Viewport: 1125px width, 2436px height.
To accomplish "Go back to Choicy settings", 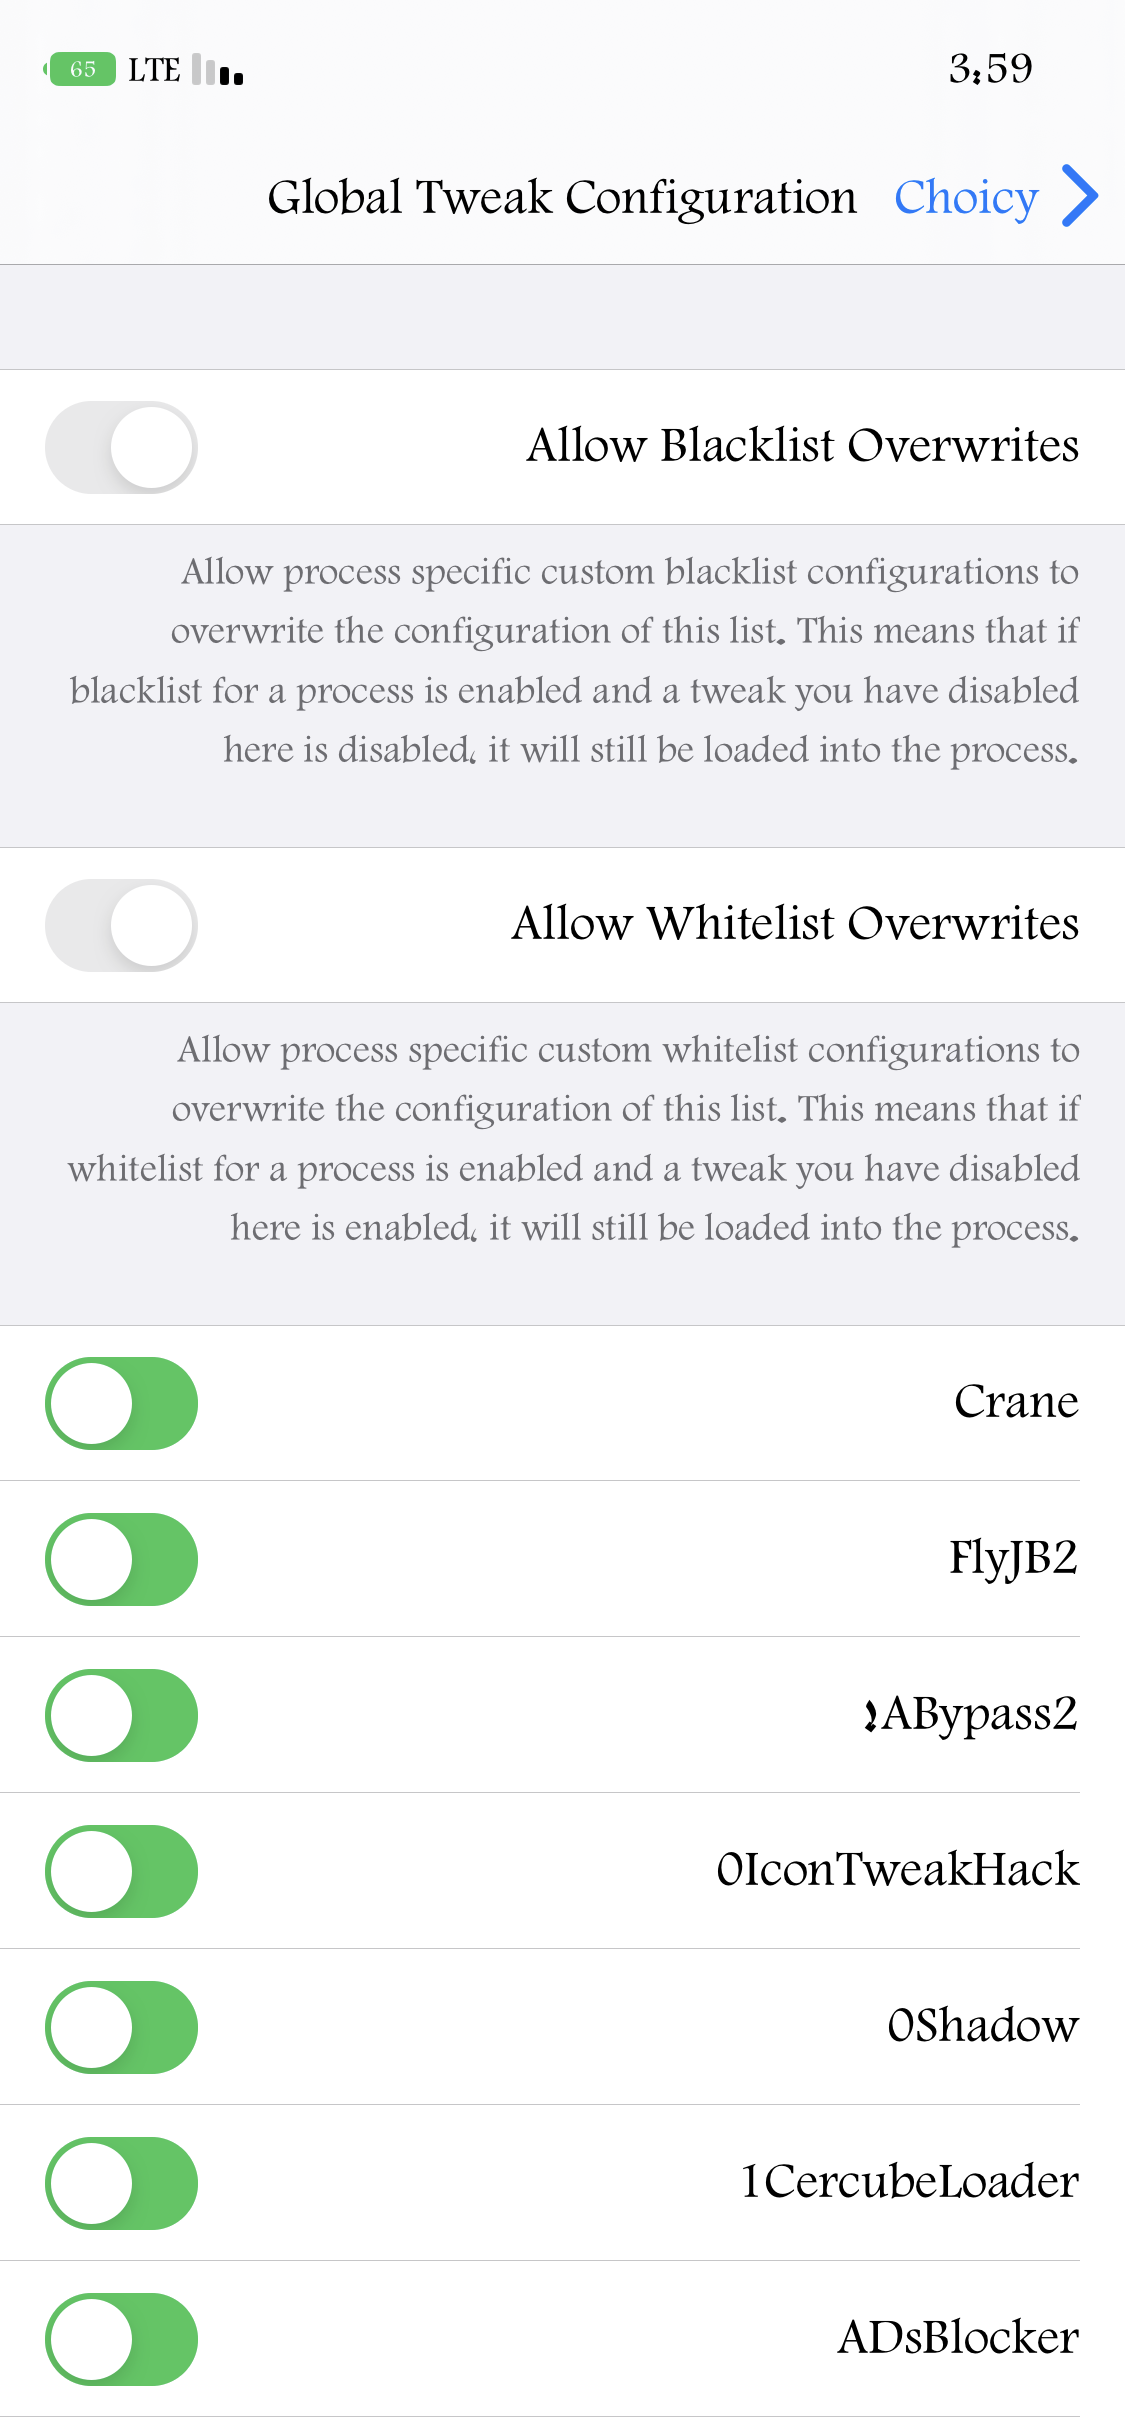I will point(966,197).
